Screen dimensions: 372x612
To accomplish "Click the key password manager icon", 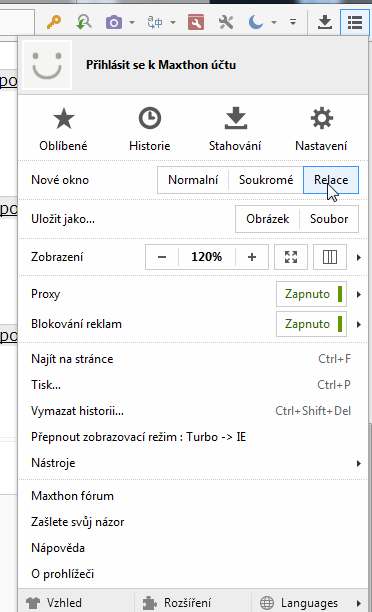I will point(53,22).
